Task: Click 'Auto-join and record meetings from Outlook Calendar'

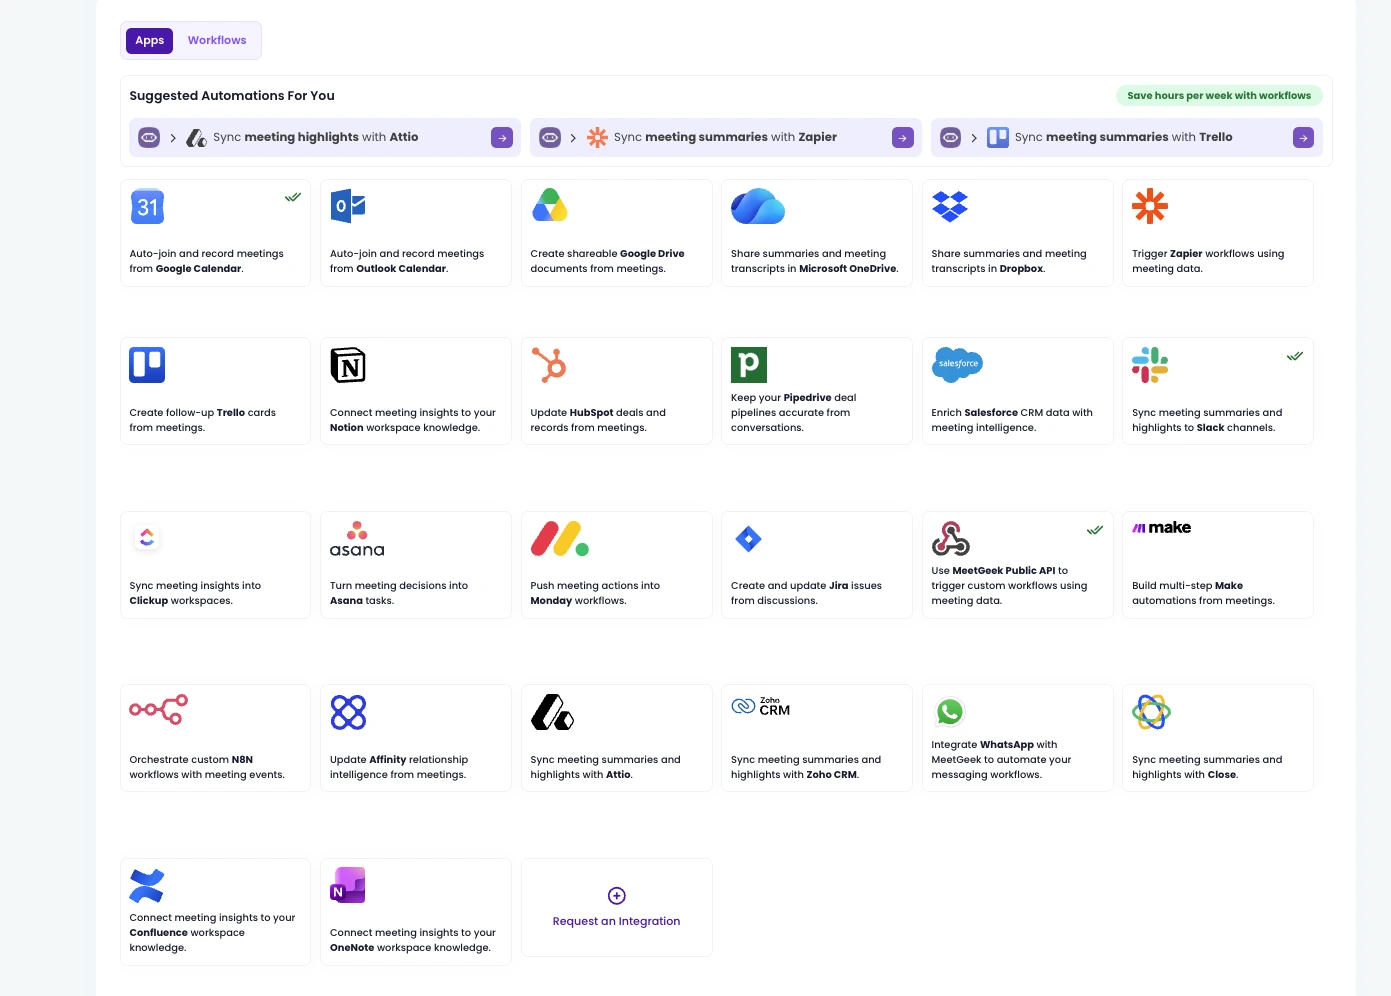Action: pos(407,261)
